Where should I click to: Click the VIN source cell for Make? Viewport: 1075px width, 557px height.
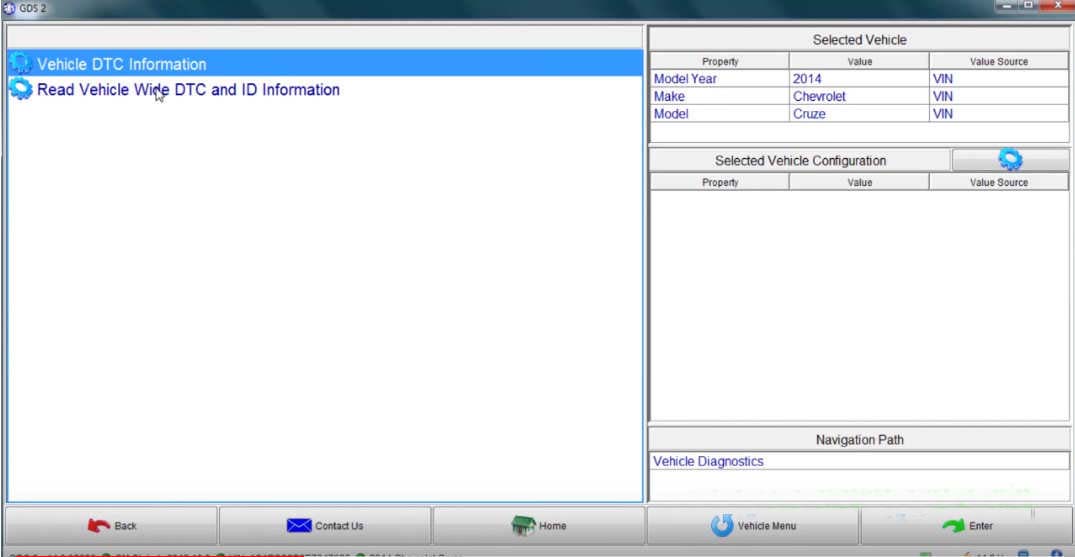(999, 97)
